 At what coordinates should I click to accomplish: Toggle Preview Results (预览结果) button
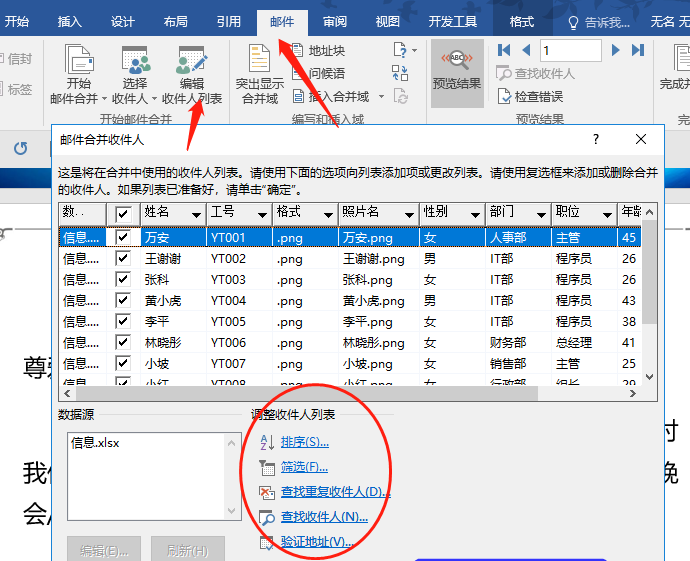coord(457,73)
